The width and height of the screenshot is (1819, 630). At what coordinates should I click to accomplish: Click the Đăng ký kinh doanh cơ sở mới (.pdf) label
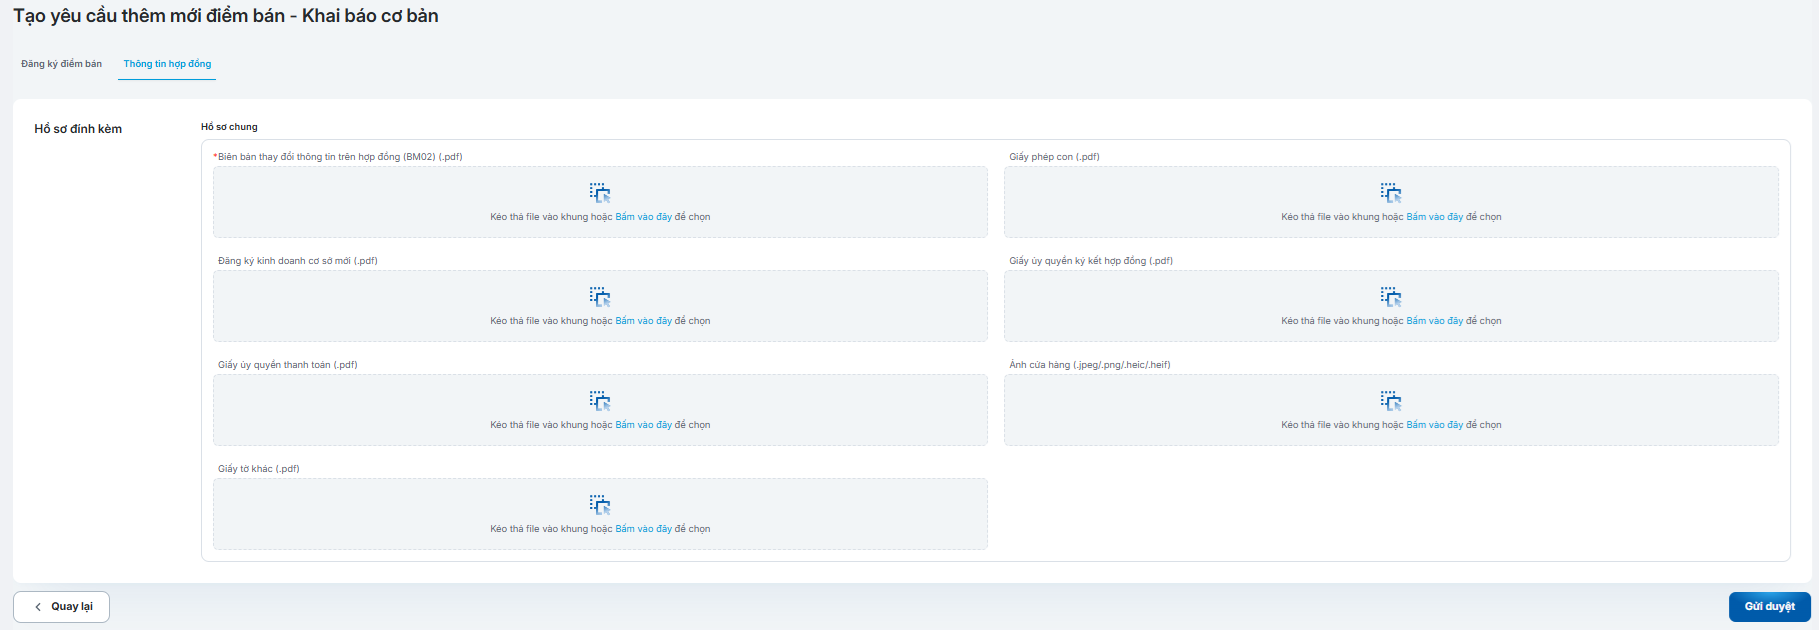(x=298, y=261)
